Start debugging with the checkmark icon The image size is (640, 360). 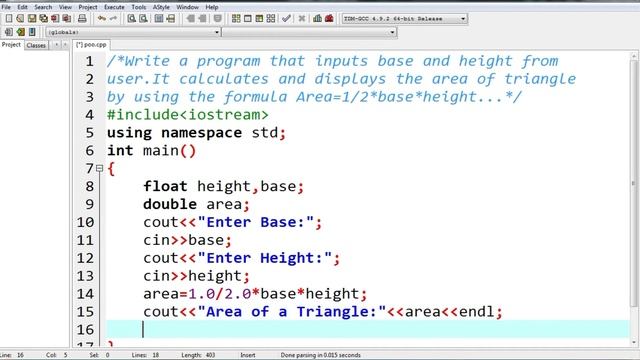click(x=286, y=18)
